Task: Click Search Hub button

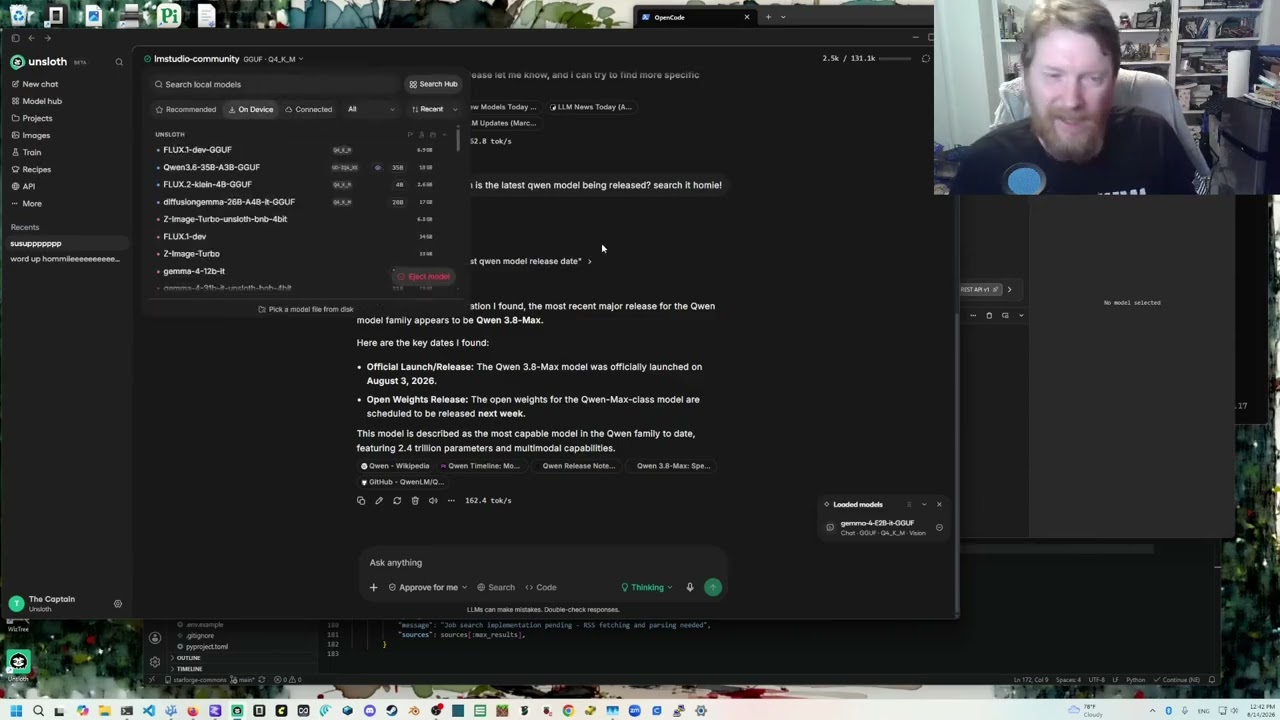Action: tap(433, 84)
